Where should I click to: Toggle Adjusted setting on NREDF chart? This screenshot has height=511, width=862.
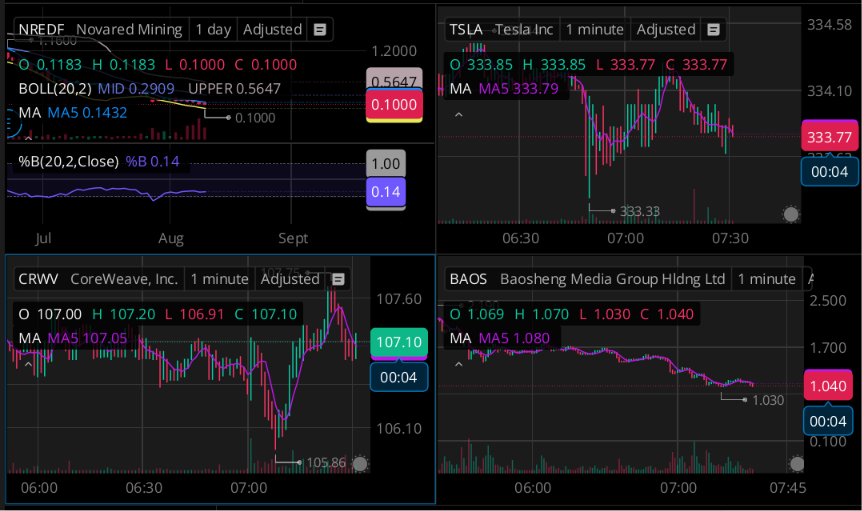[273, 30]
